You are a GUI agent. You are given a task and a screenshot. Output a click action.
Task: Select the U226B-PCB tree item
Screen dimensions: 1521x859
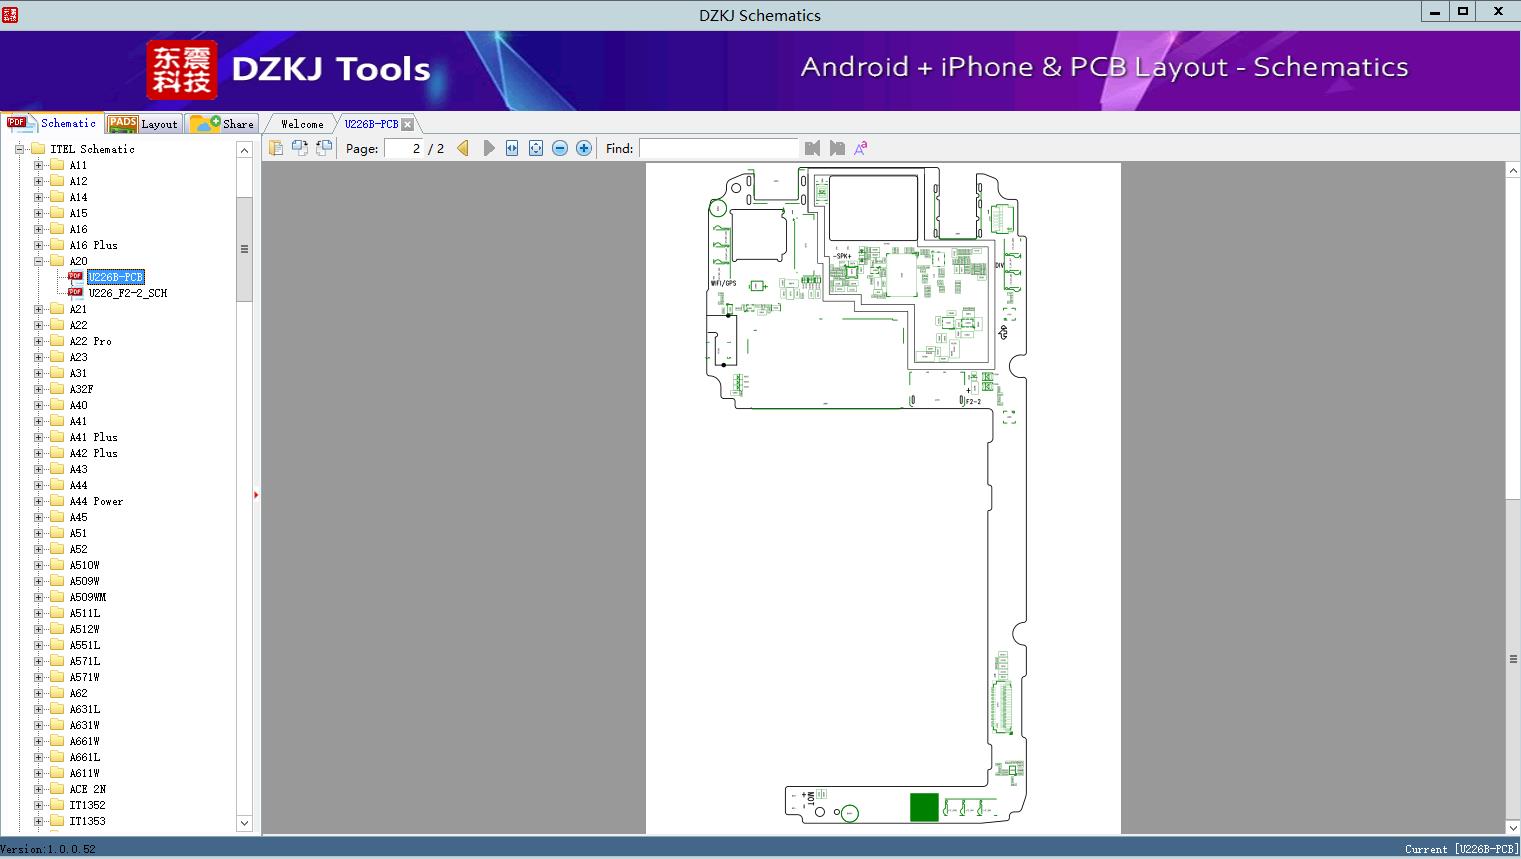coord(116,277)
